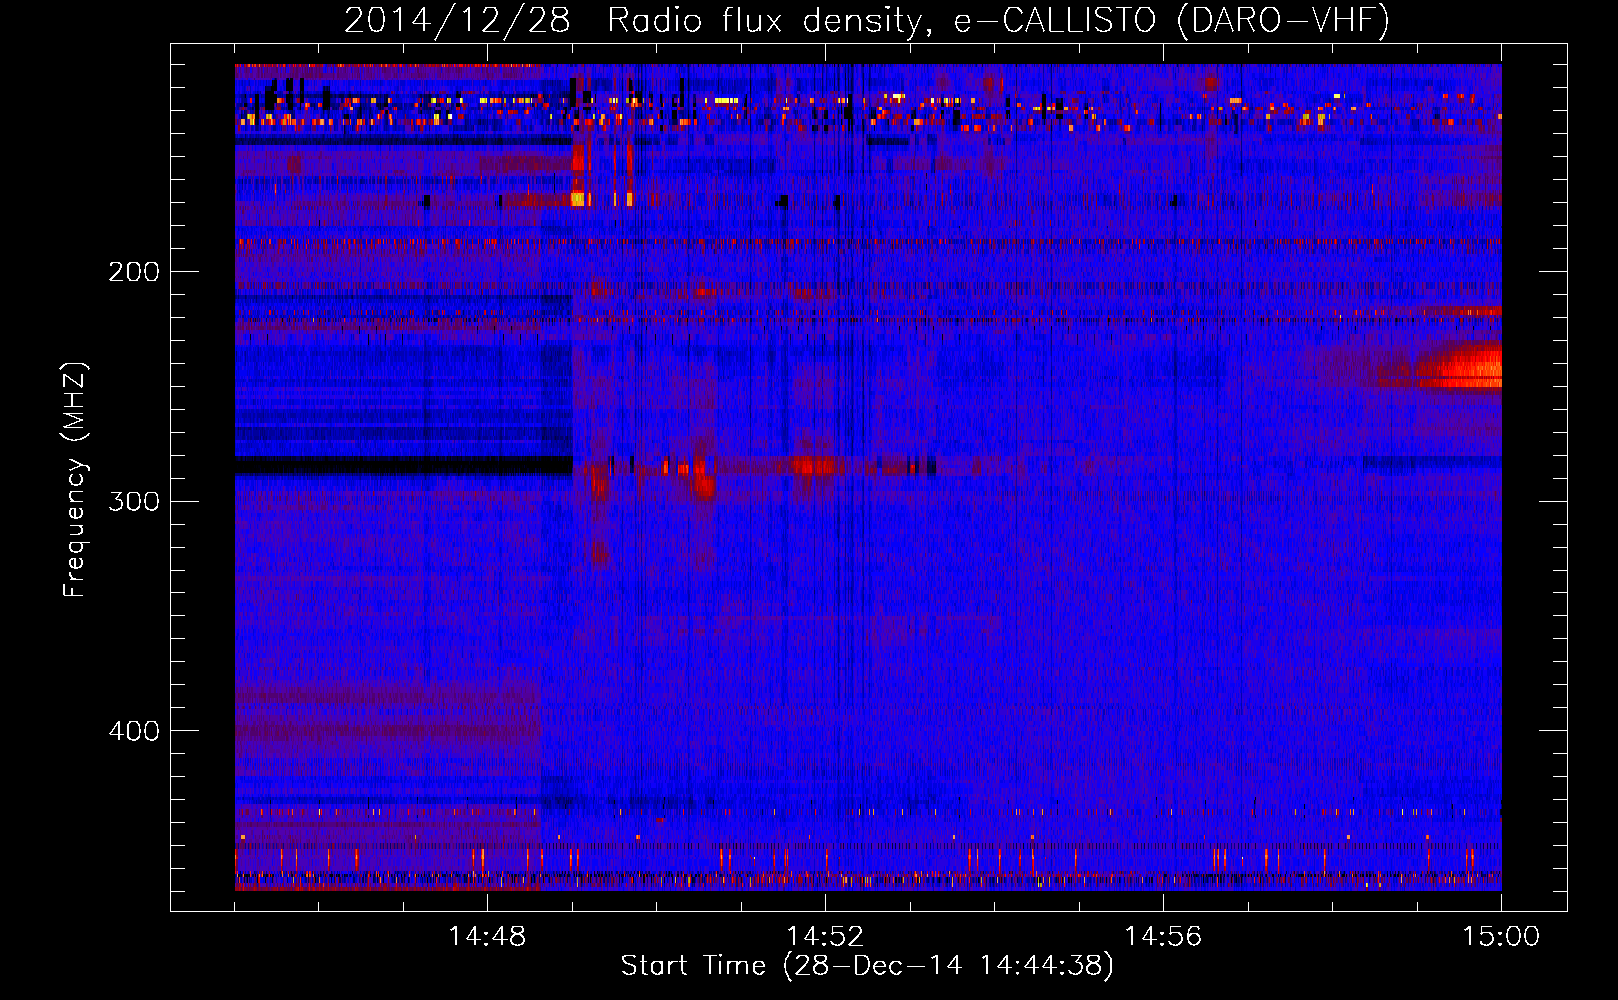Click the "300" frequency tick label
This screenshot has height=1000, width=1618.
pos(134,501)
